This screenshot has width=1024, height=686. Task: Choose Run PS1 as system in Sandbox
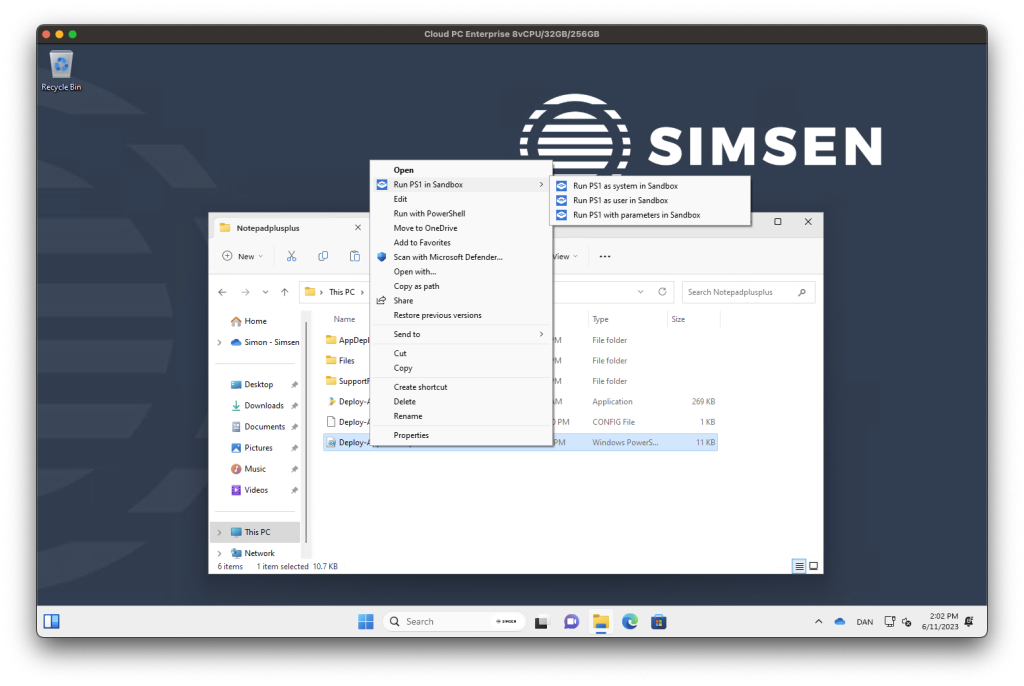(625, 186)
